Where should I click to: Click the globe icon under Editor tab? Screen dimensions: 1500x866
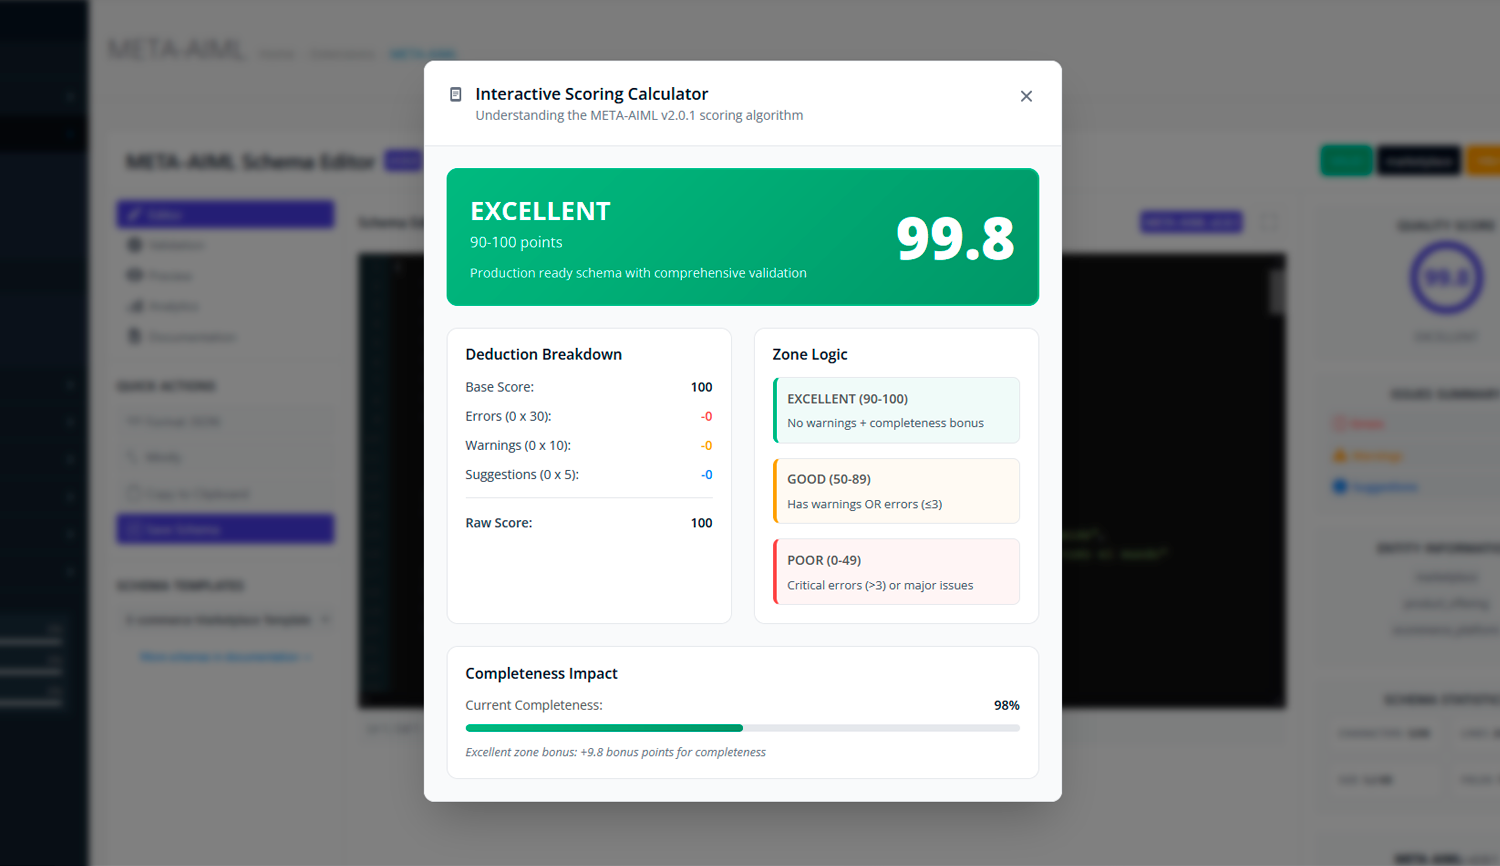click(x=135, y=245)
